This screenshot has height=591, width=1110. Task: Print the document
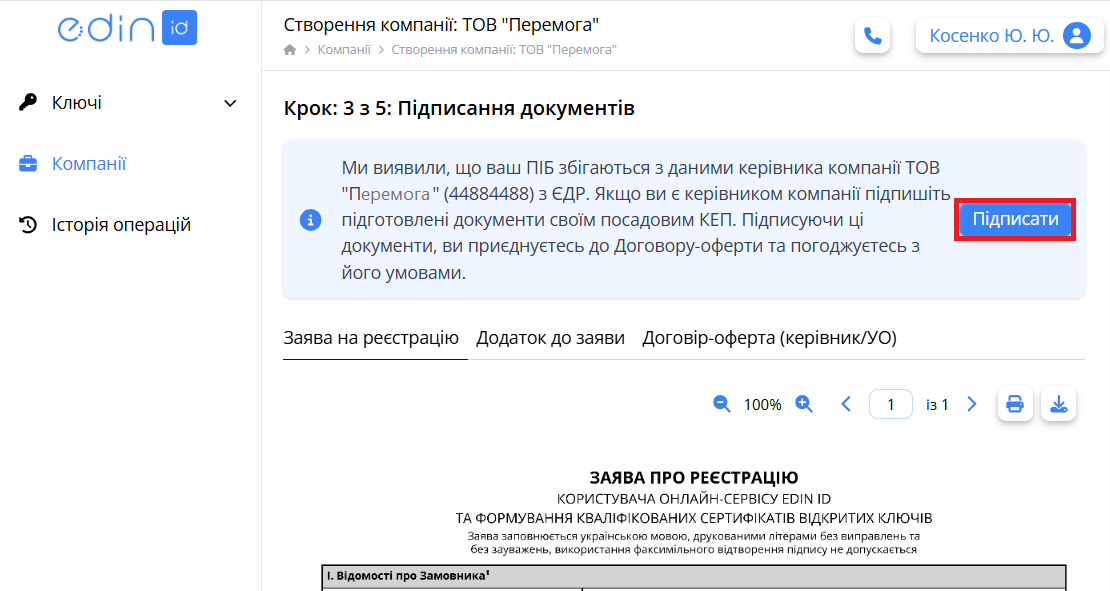(1015, 404)
